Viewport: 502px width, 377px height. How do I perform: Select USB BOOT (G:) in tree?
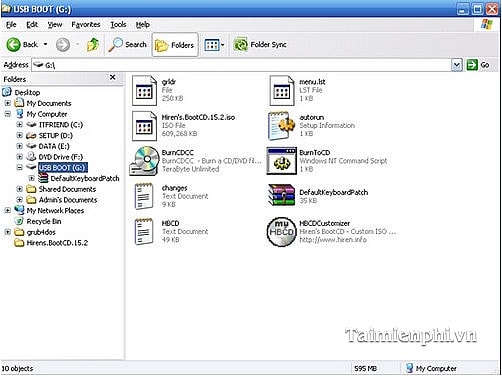63,168
